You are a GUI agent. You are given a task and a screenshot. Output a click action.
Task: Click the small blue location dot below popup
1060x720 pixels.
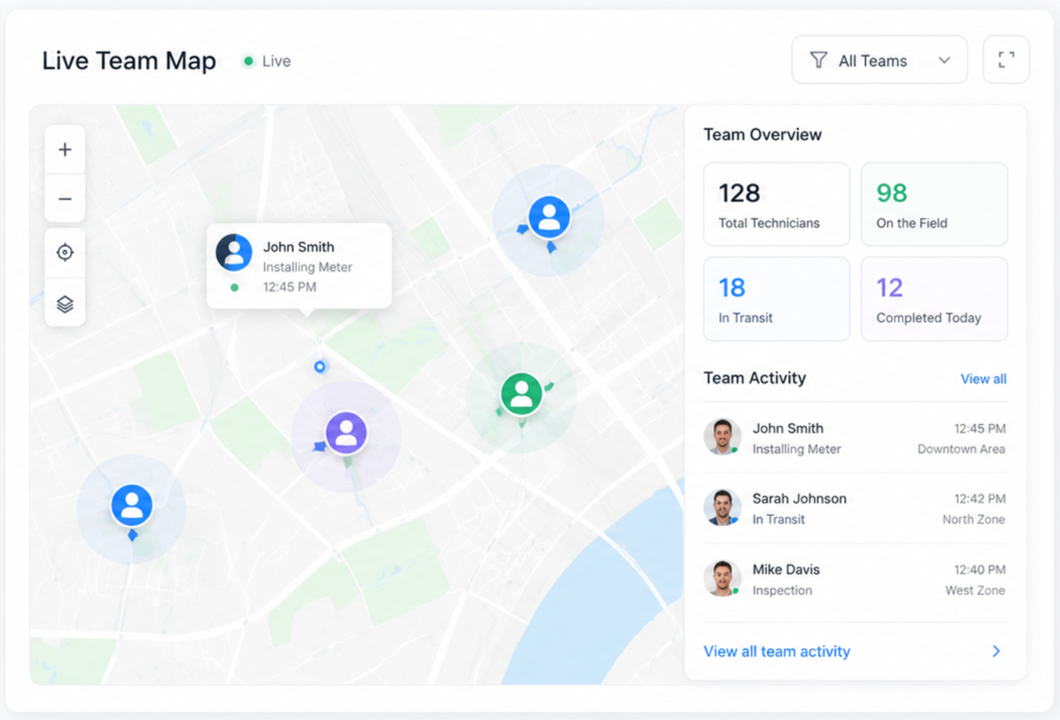click(320, 366)
